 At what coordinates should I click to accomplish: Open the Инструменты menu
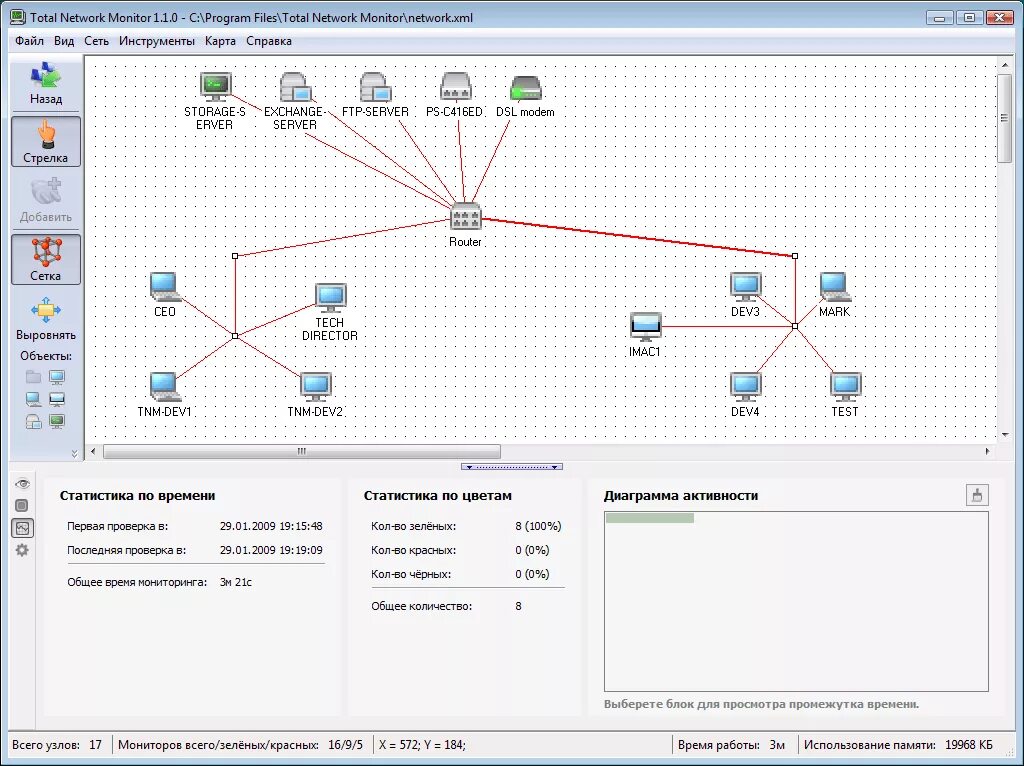(x=156, y=41)
